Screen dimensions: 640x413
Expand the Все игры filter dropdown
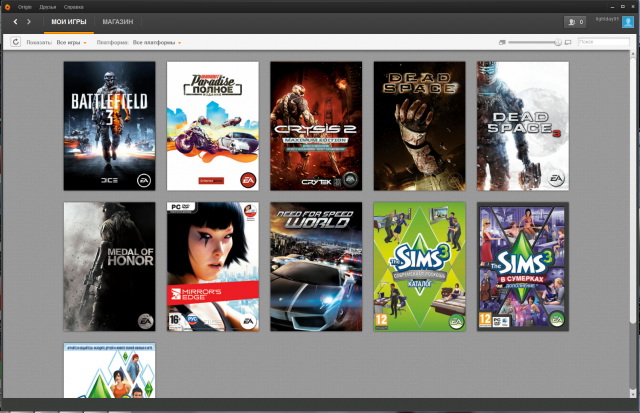click(71, 42)
